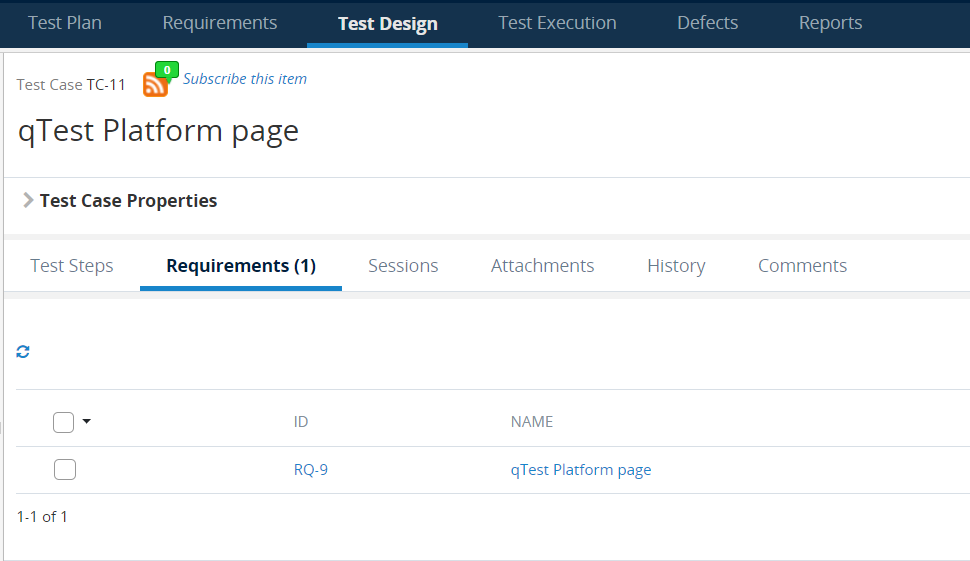Check the box for requirement RQ-9
Screen dimensions: 970x561
click(x=65, y=470)
